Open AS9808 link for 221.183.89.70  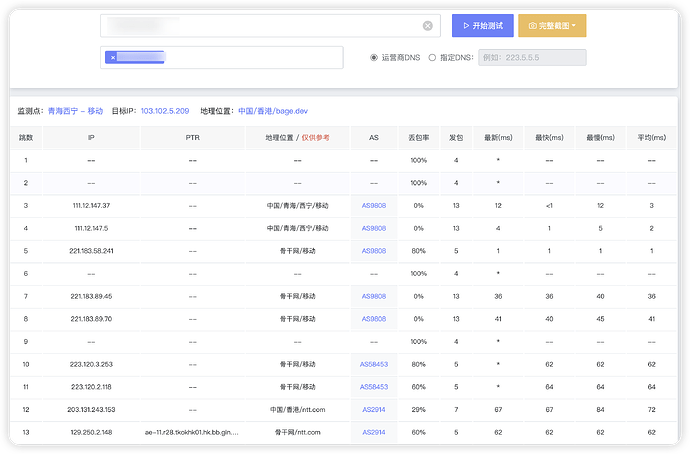tap(374, 319)
